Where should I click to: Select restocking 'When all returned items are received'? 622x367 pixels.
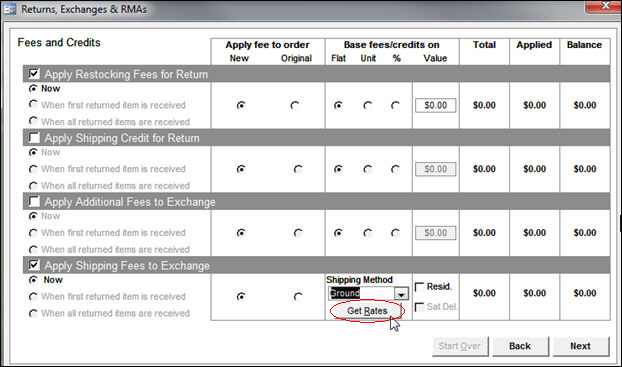pyautogui.click(x=33, y=121)
